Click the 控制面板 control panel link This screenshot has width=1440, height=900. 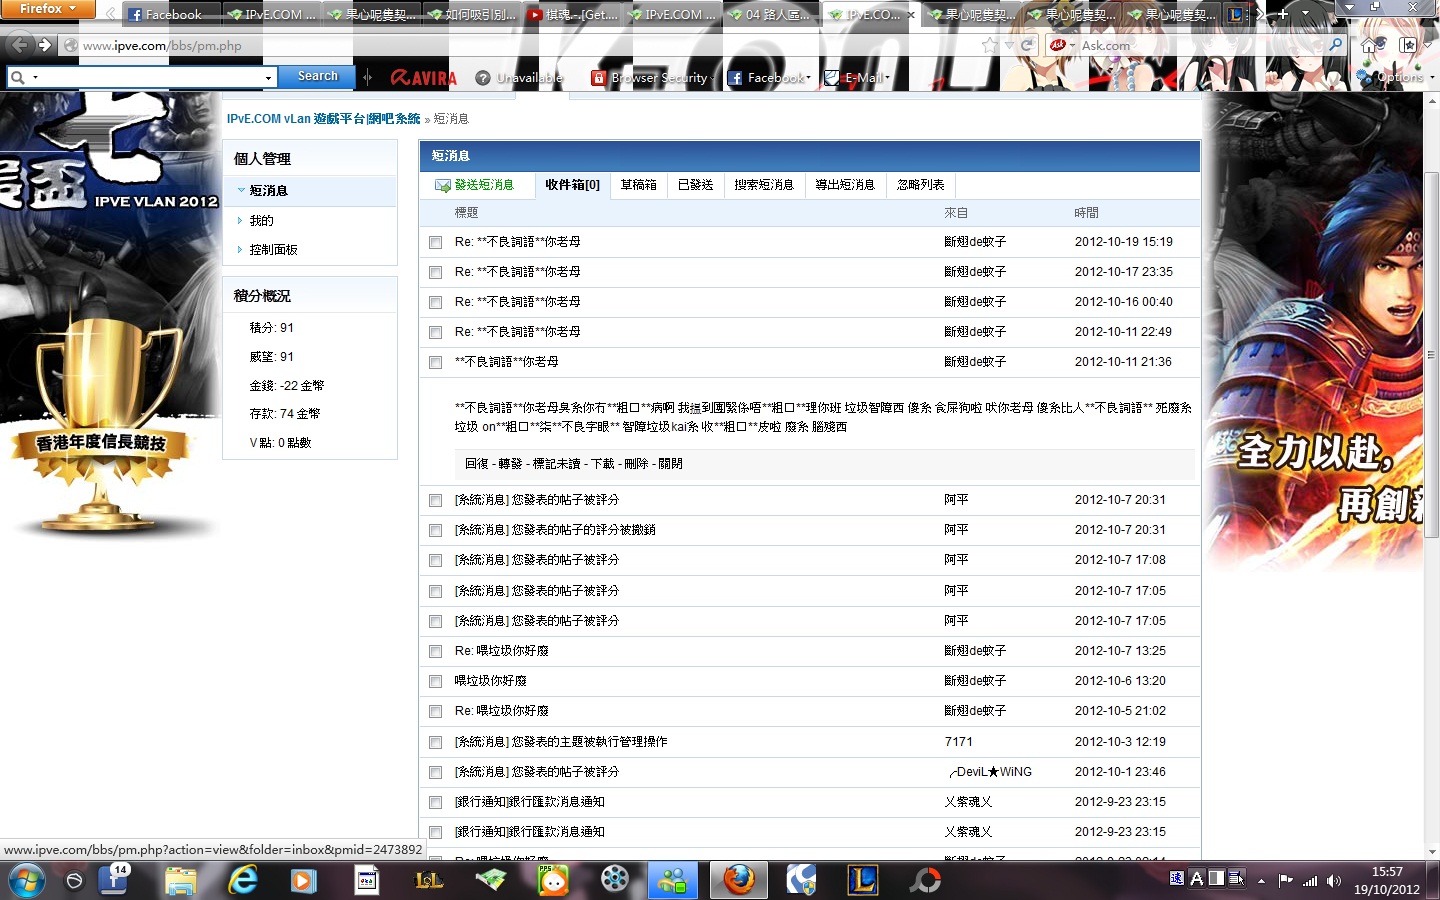(x=273, y=250)
